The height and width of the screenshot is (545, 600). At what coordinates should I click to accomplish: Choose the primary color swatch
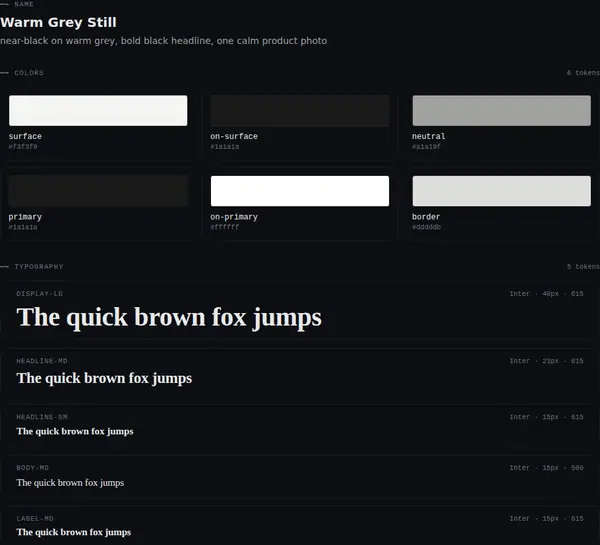click(98, 191)
